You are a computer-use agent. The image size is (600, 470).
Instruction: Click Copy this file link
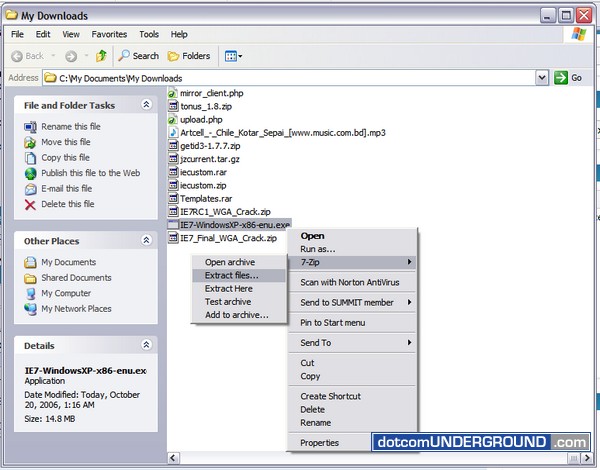click(65, 157)
